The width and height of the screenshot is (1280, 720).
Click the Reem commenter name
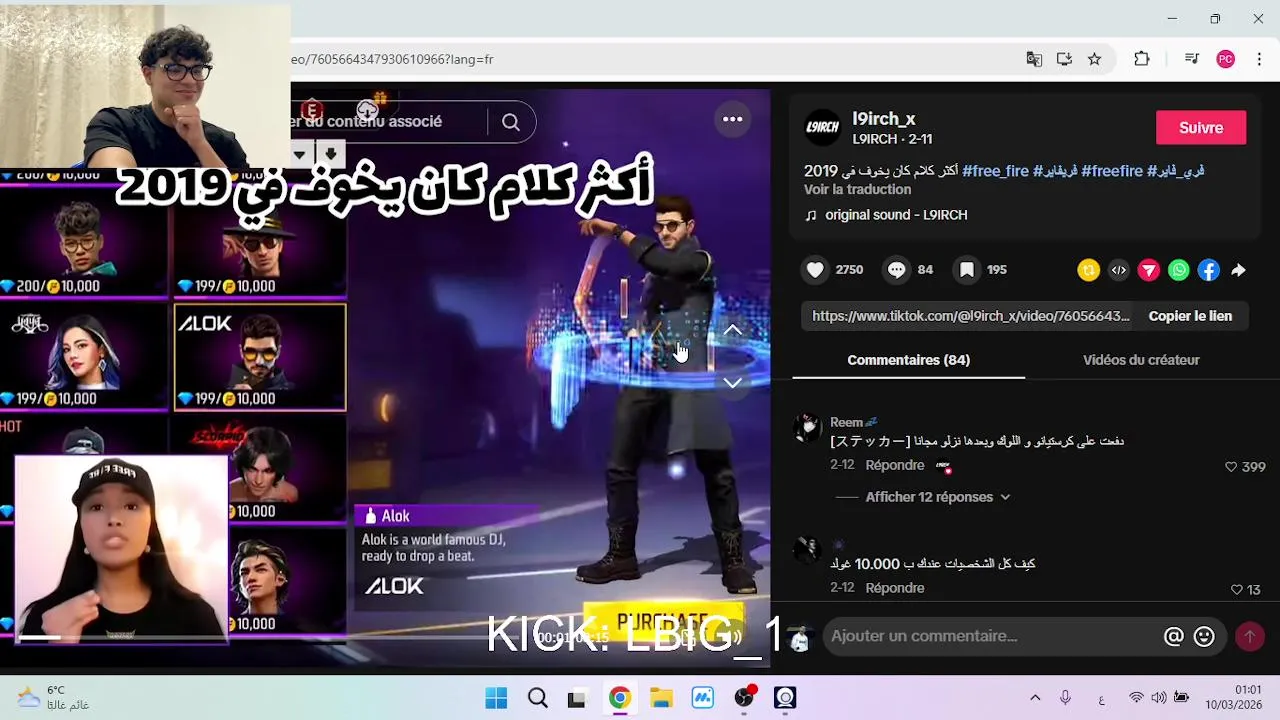[846, 423]
